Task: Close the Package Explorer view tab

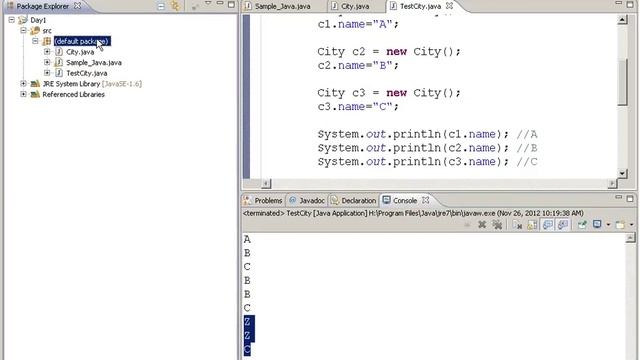Action: coord(77,6)
